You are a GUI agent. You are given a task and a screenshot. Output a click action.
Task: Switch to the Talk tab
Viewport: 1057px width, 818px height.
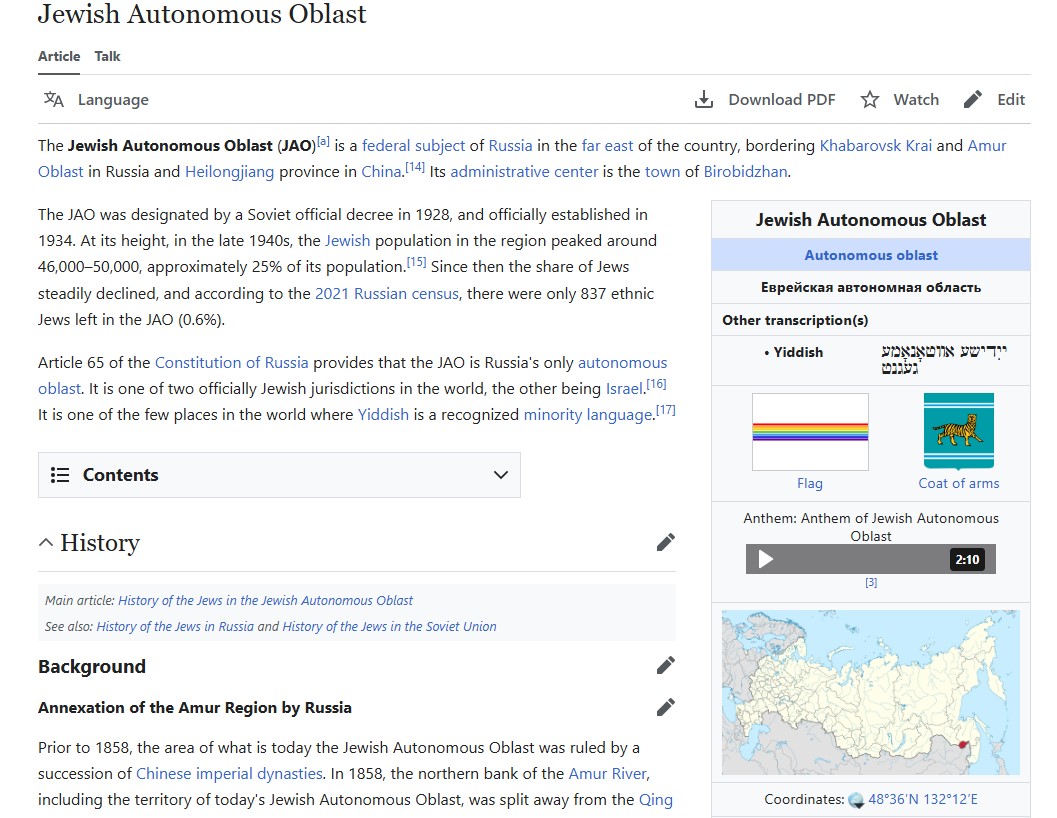107,57
